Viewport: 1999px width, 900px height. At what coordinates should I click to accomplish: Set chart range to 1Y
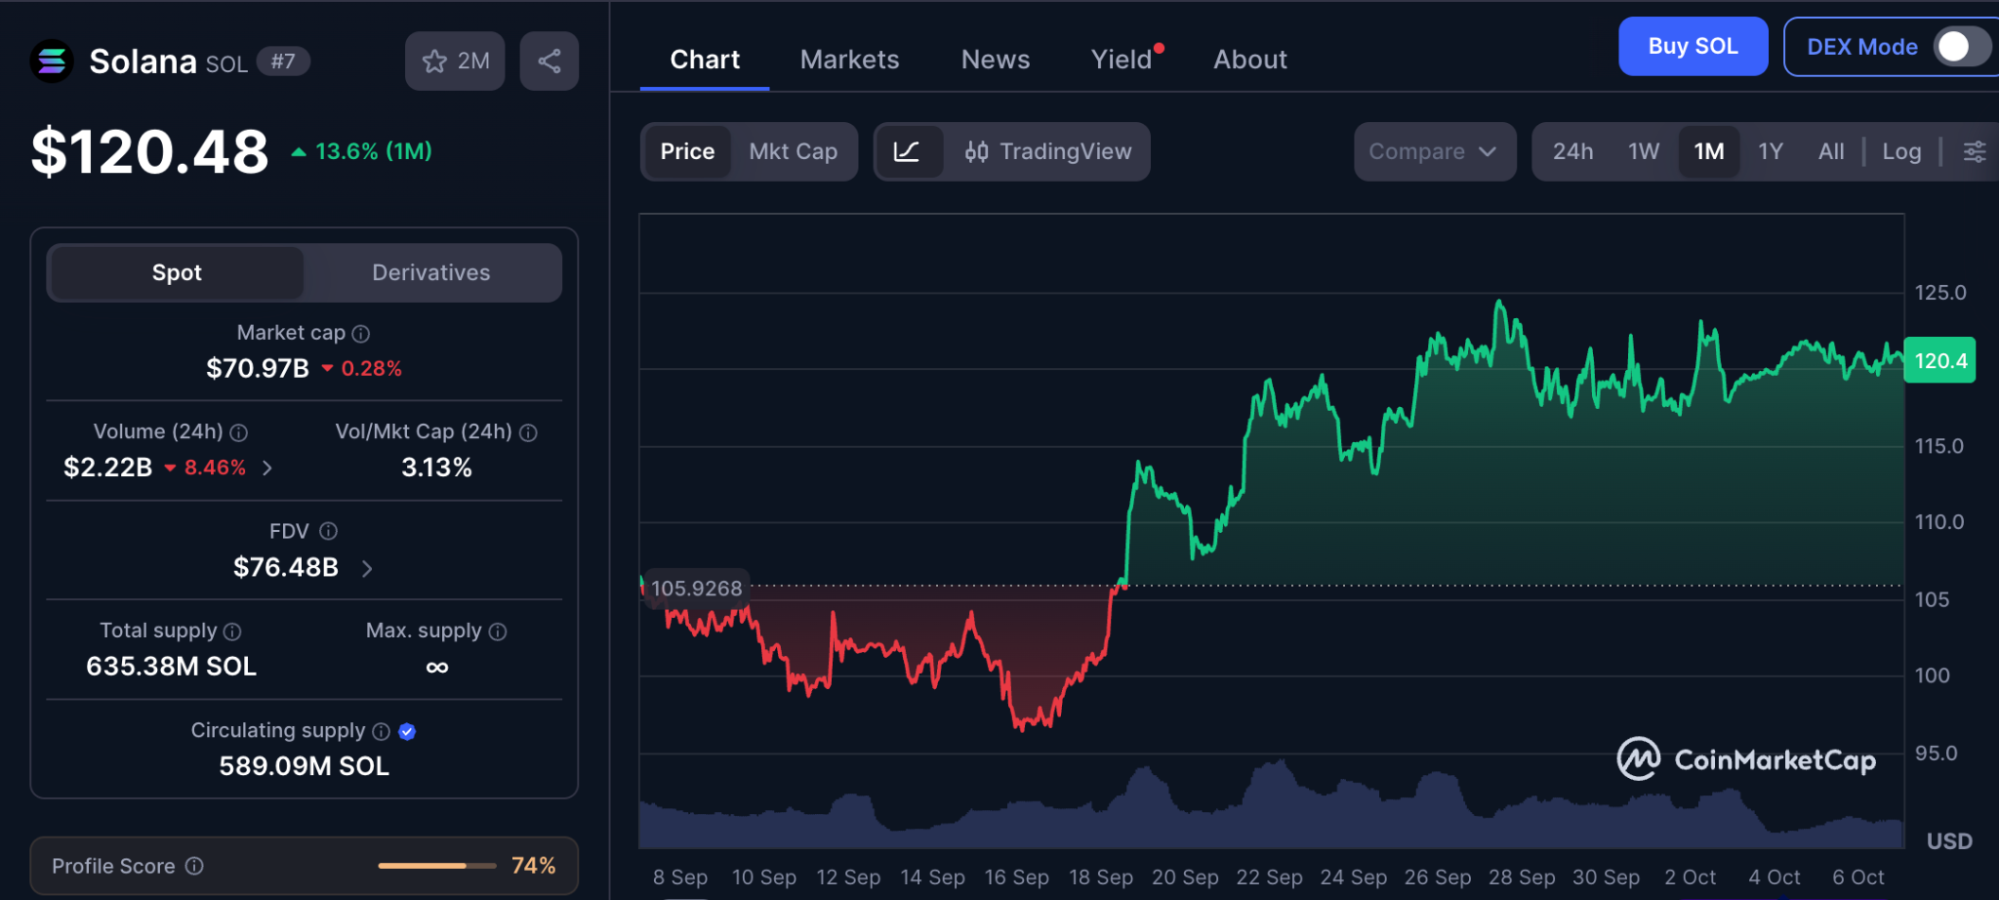point(1771,152)
